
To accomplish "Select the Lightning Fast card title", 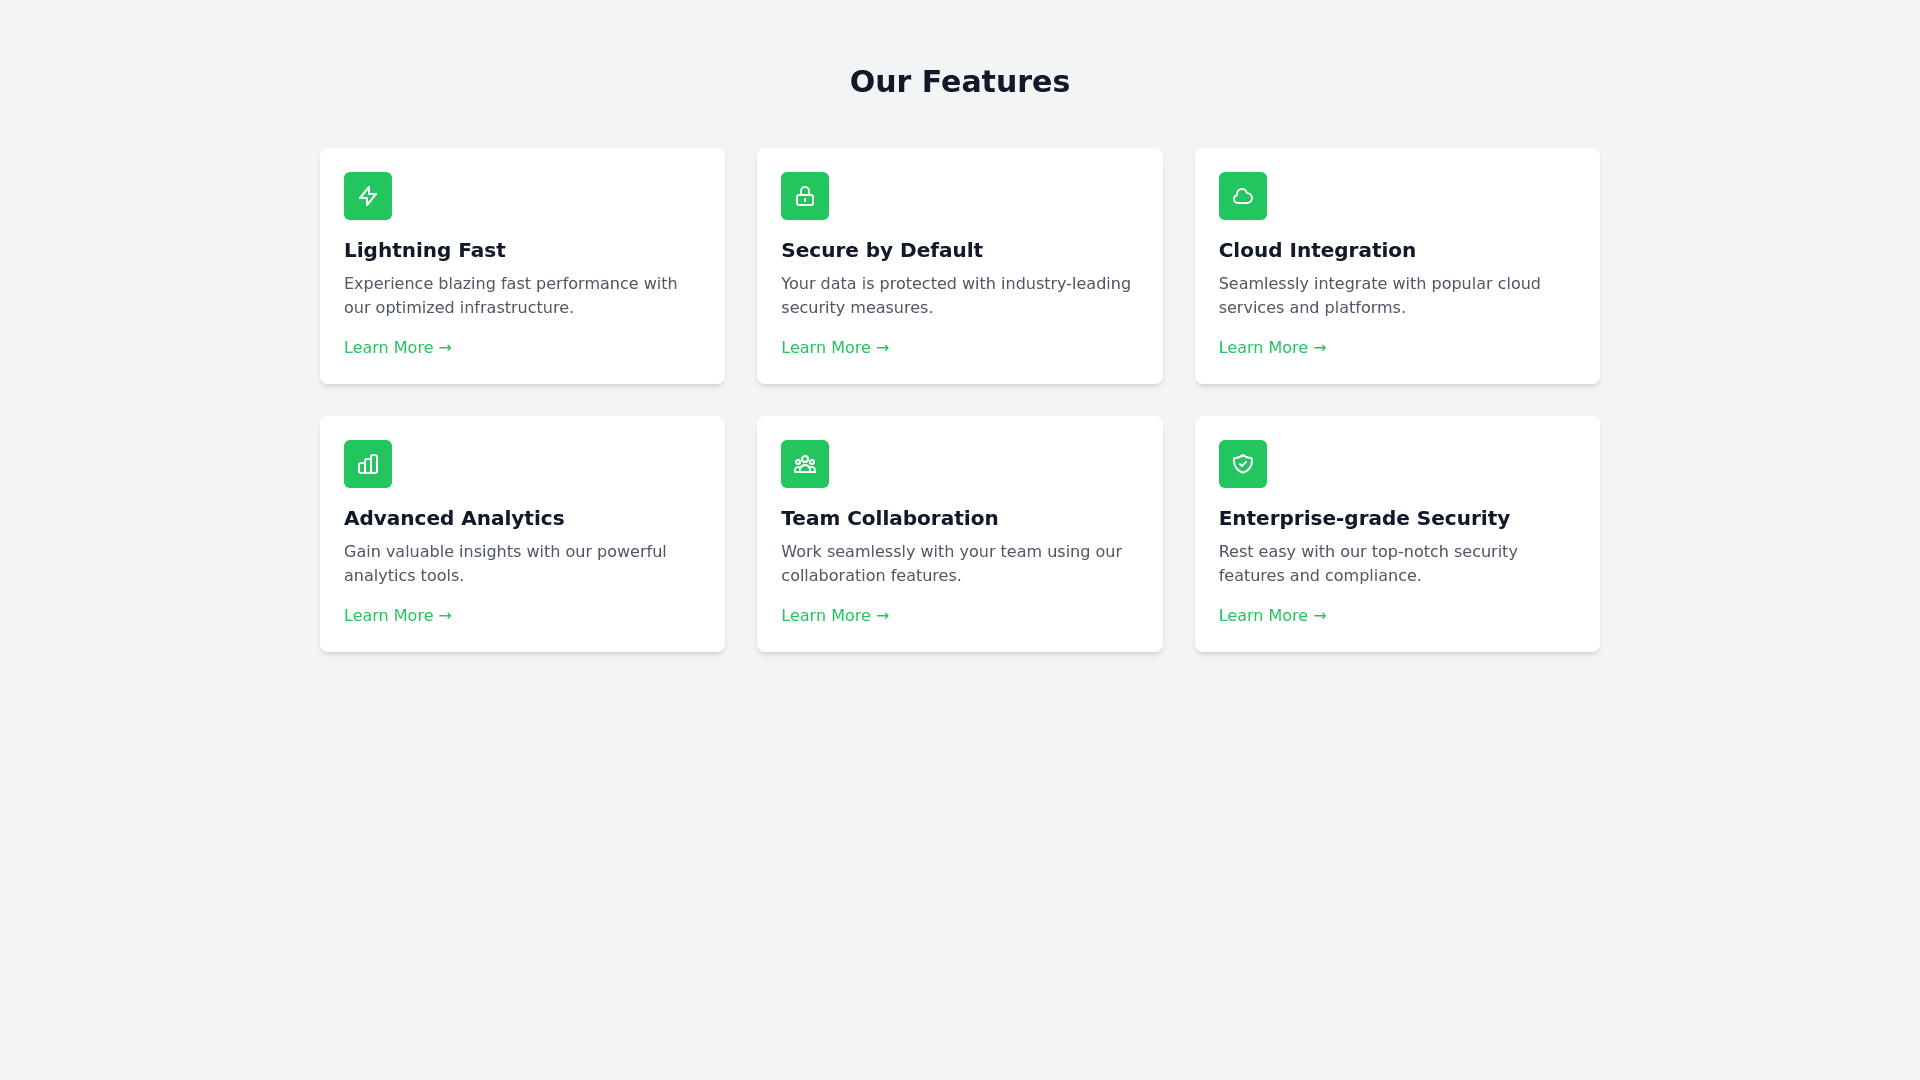I will tap(424, 250).
